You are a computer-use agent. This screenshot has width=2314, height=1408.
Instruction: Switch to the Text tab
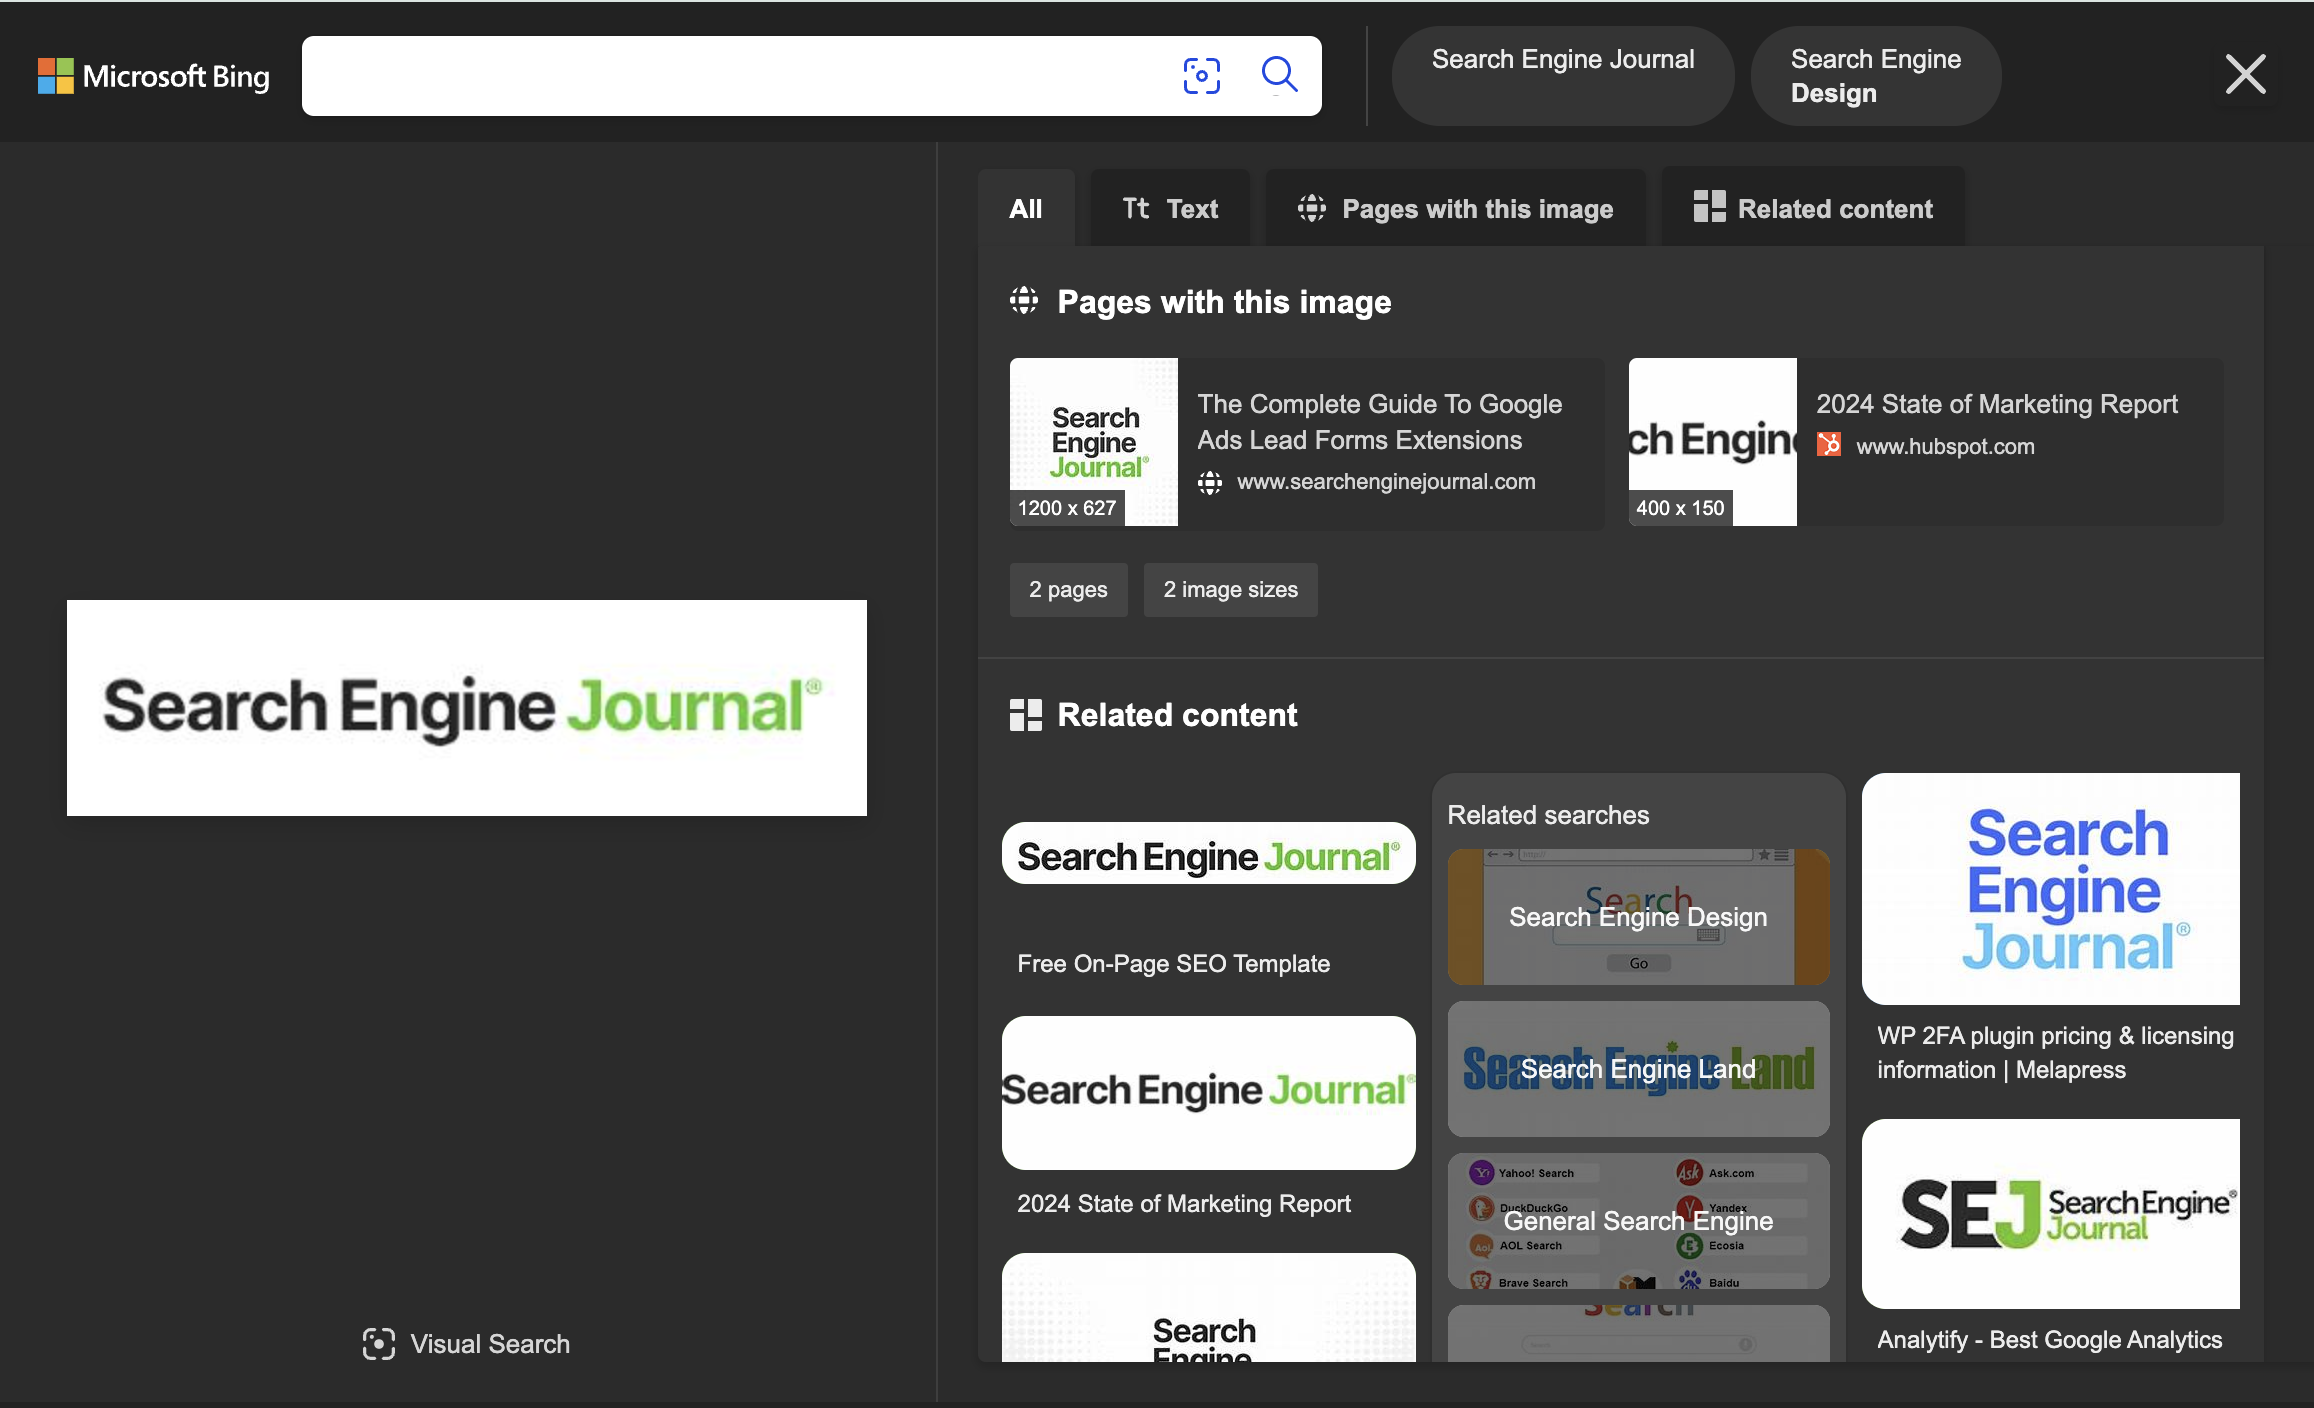click(x=1170, y=209)
